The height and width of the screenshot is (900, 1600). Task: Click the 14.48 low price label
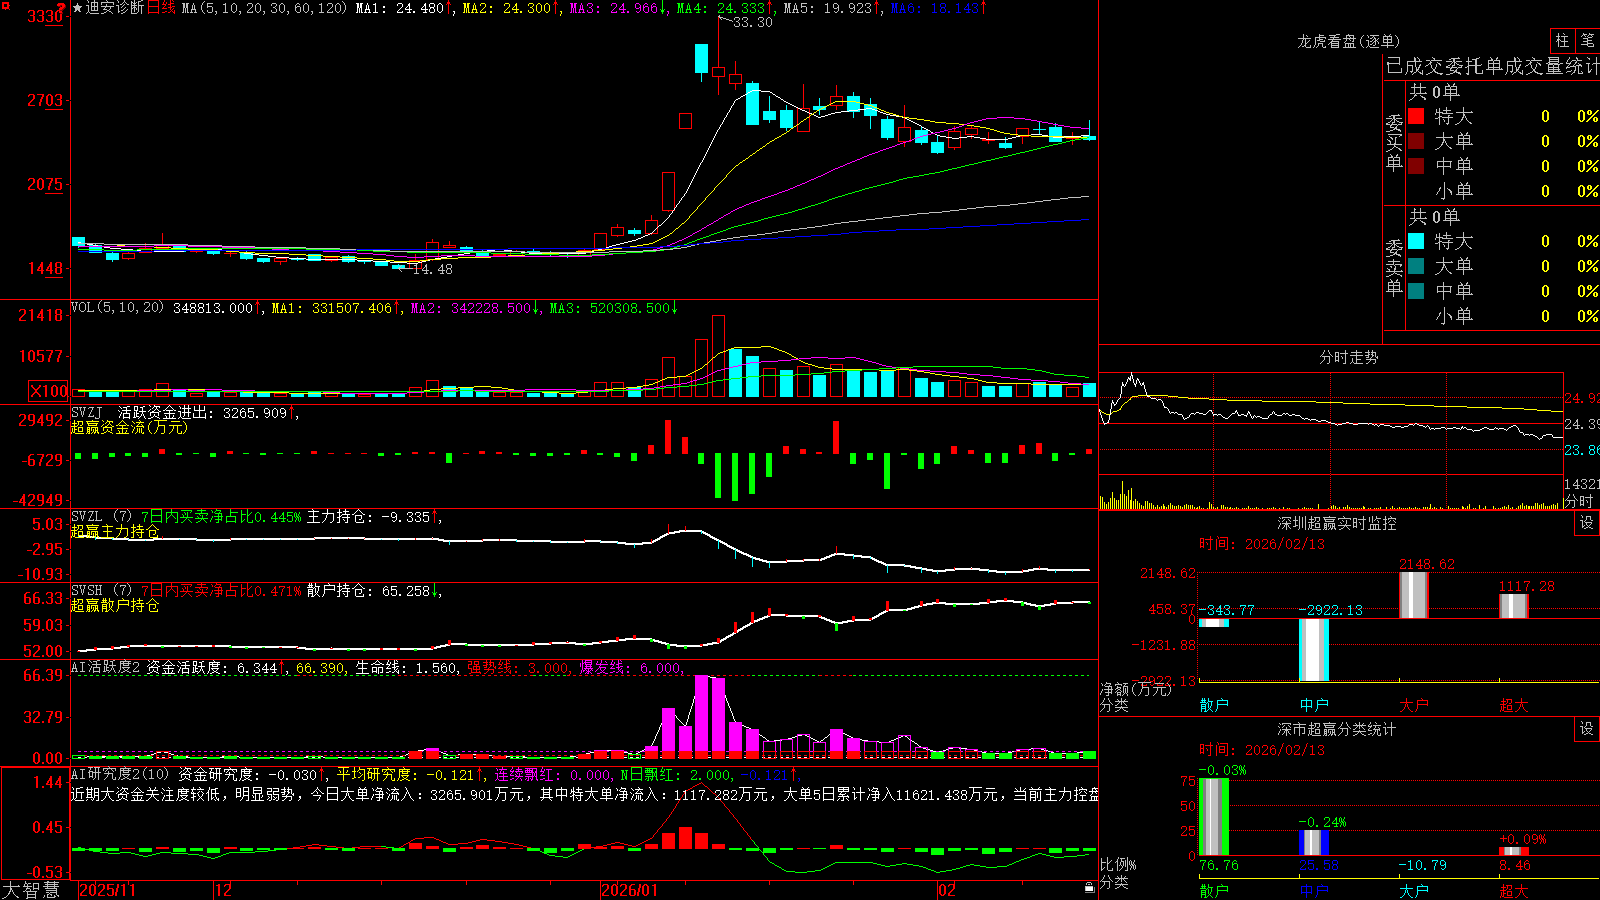tap(432, 269)
